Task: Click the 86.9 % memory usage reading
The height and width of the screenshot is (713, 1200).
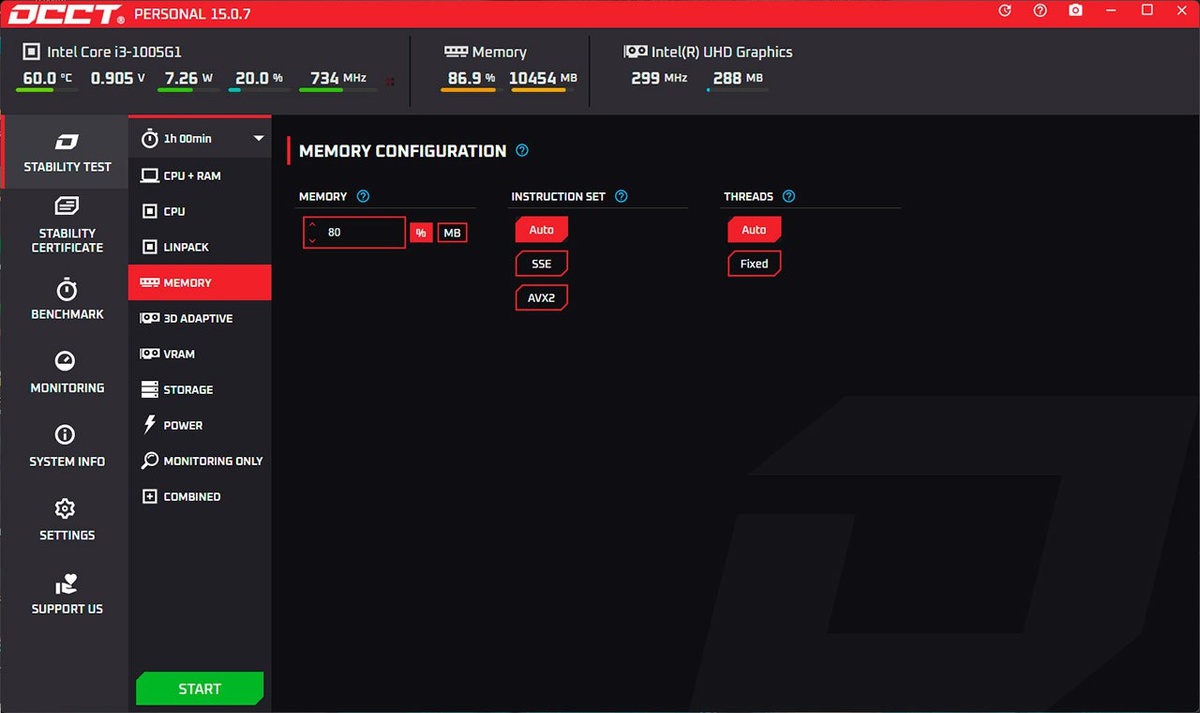Action: (x=471, y=78)
